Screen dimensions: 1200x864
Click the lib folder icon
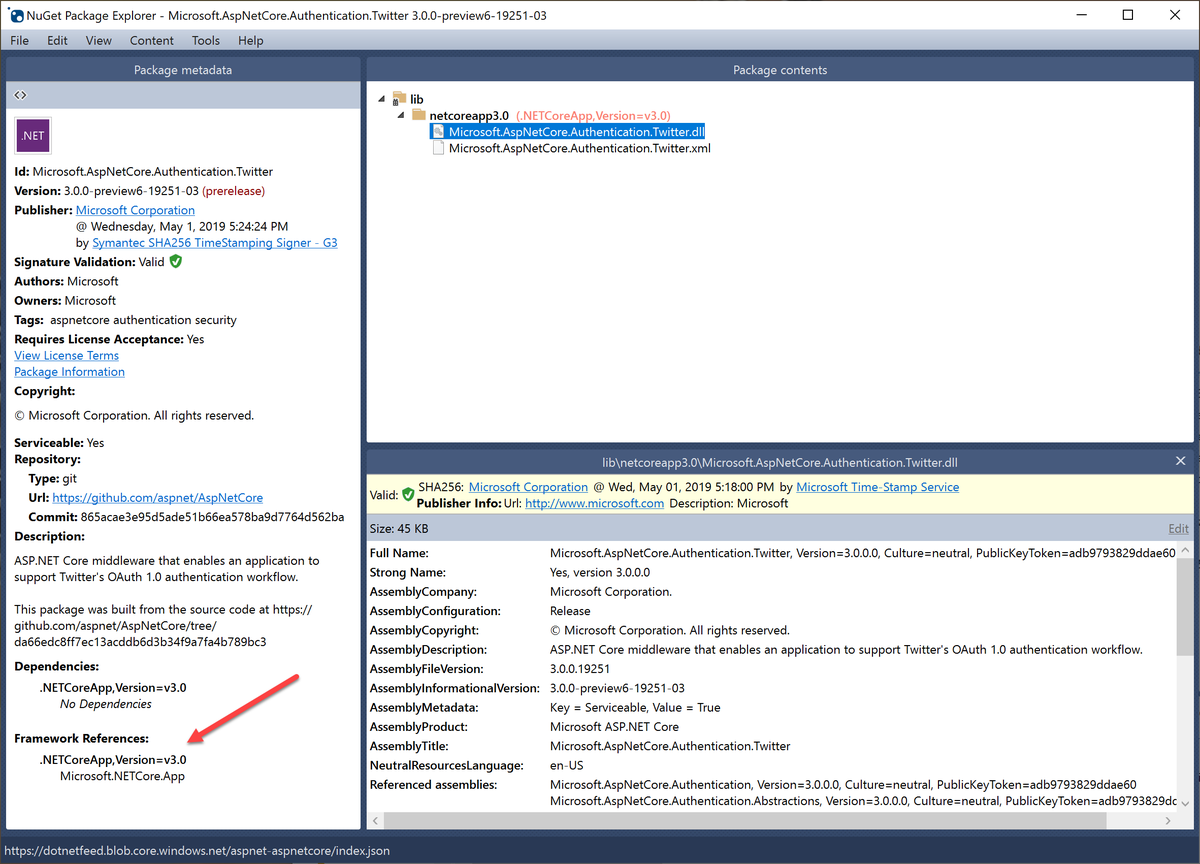399,99
